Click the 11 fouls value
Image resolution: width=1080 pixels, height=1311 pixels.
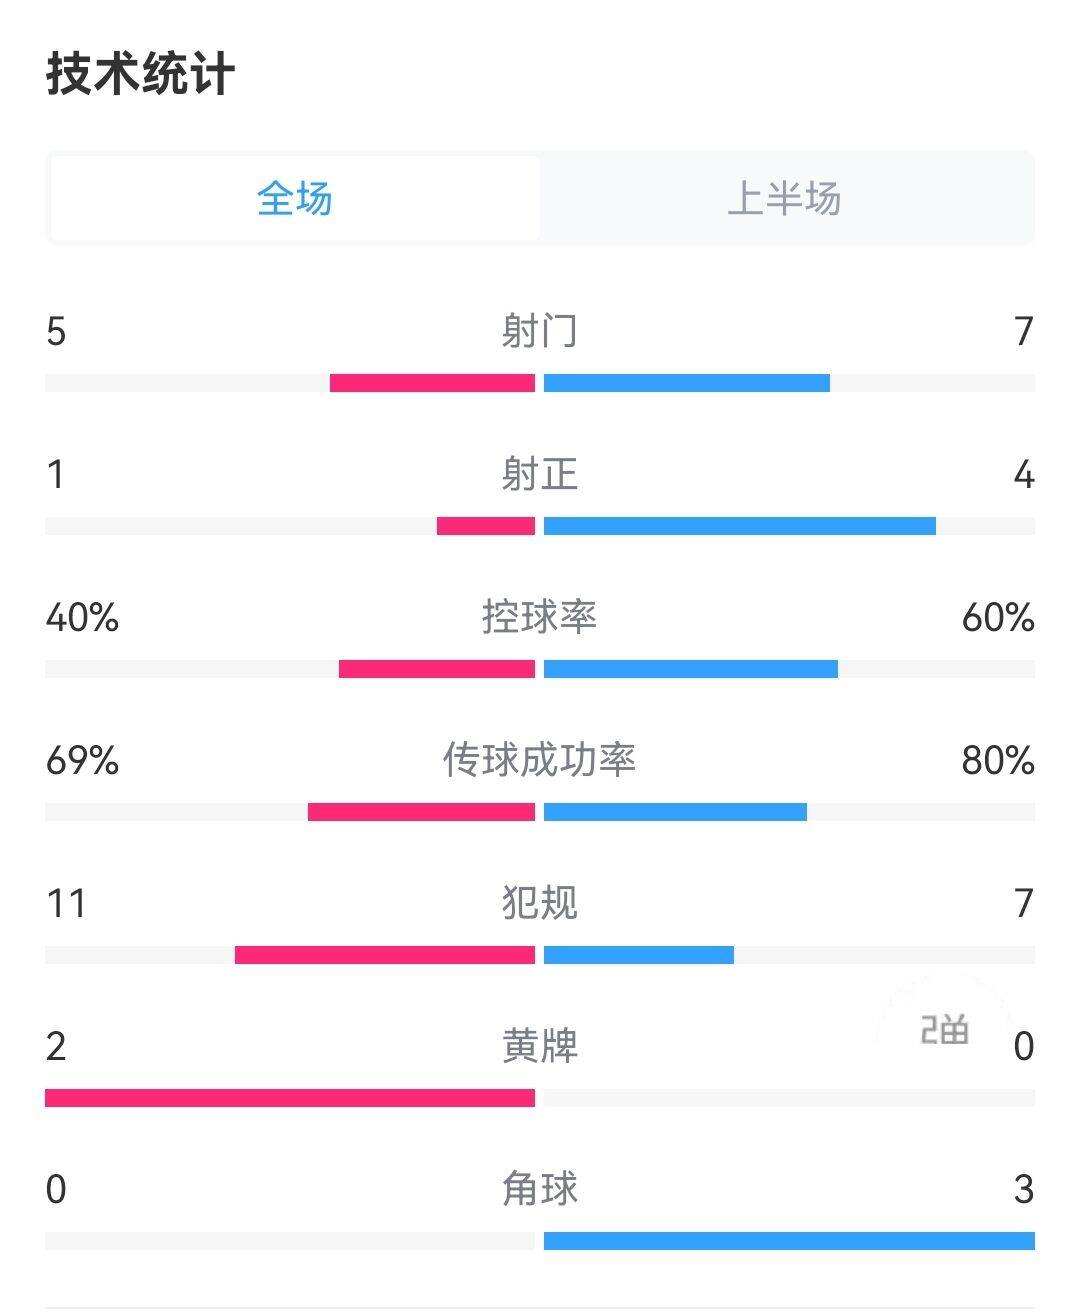click(67, 903)
